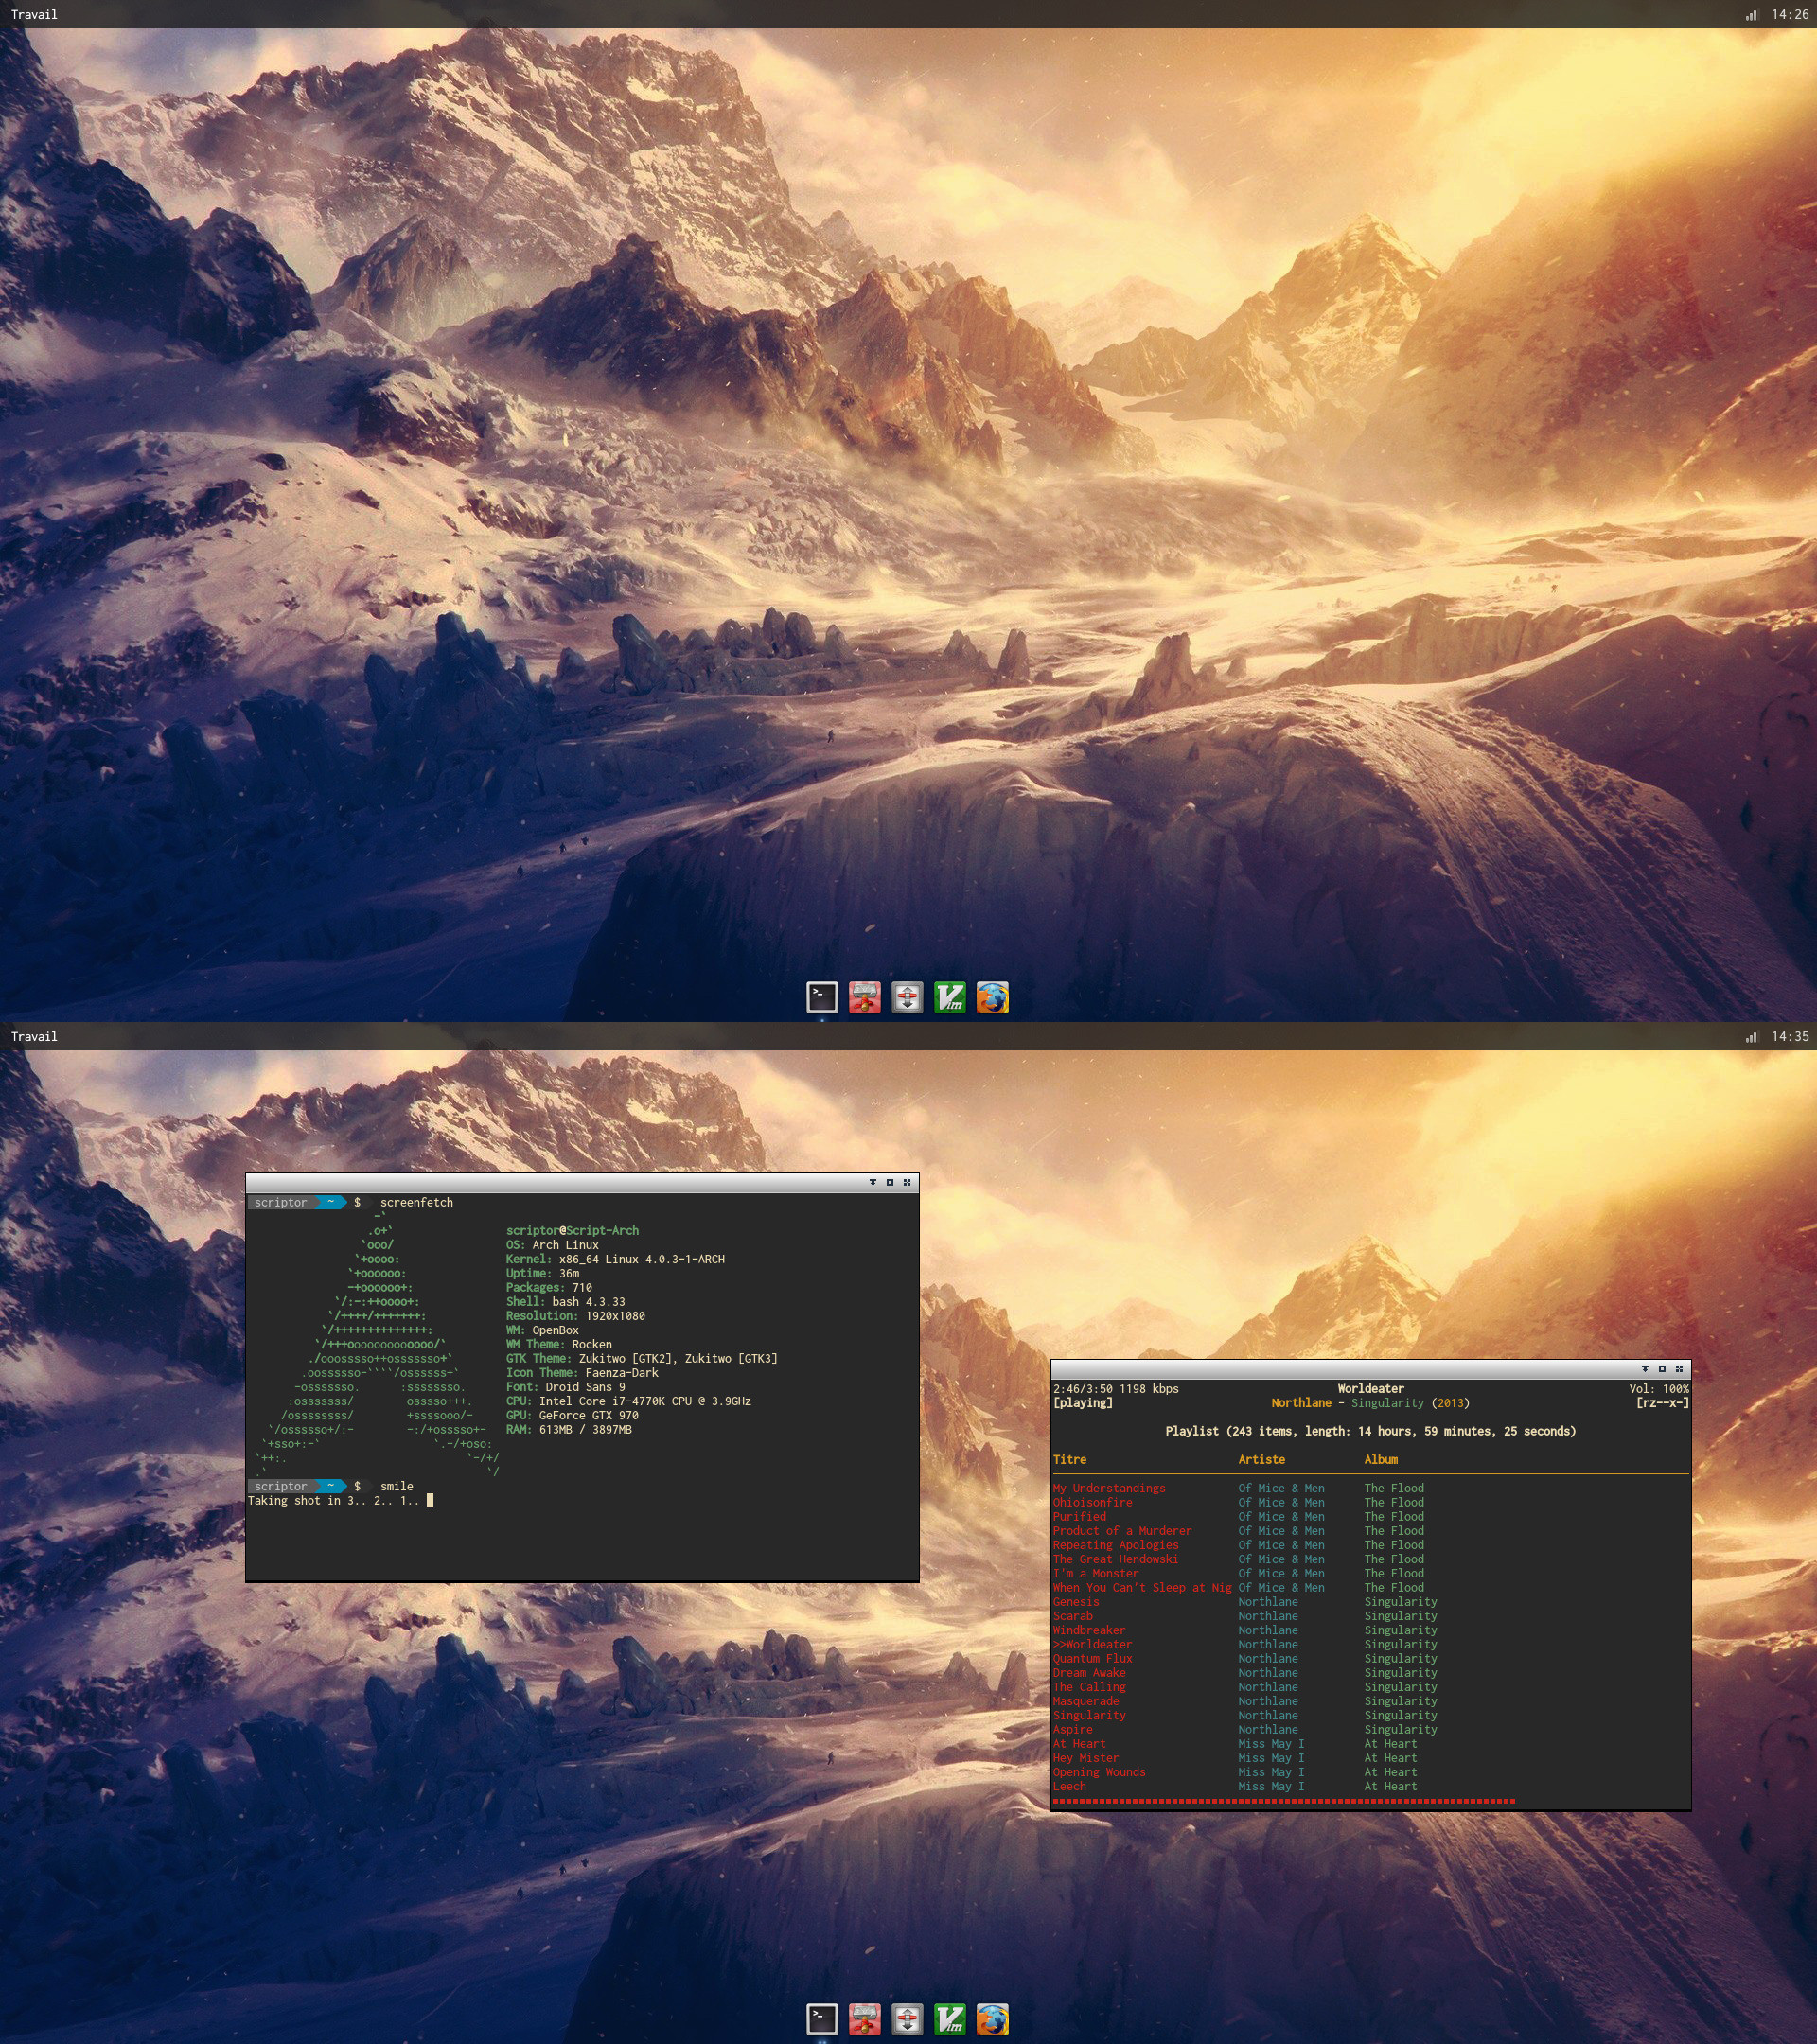This screenshot has width=1817, height=2044.
Task: Click the signal bars icon beside the 14:26 clock
Action: (1752, 15)
